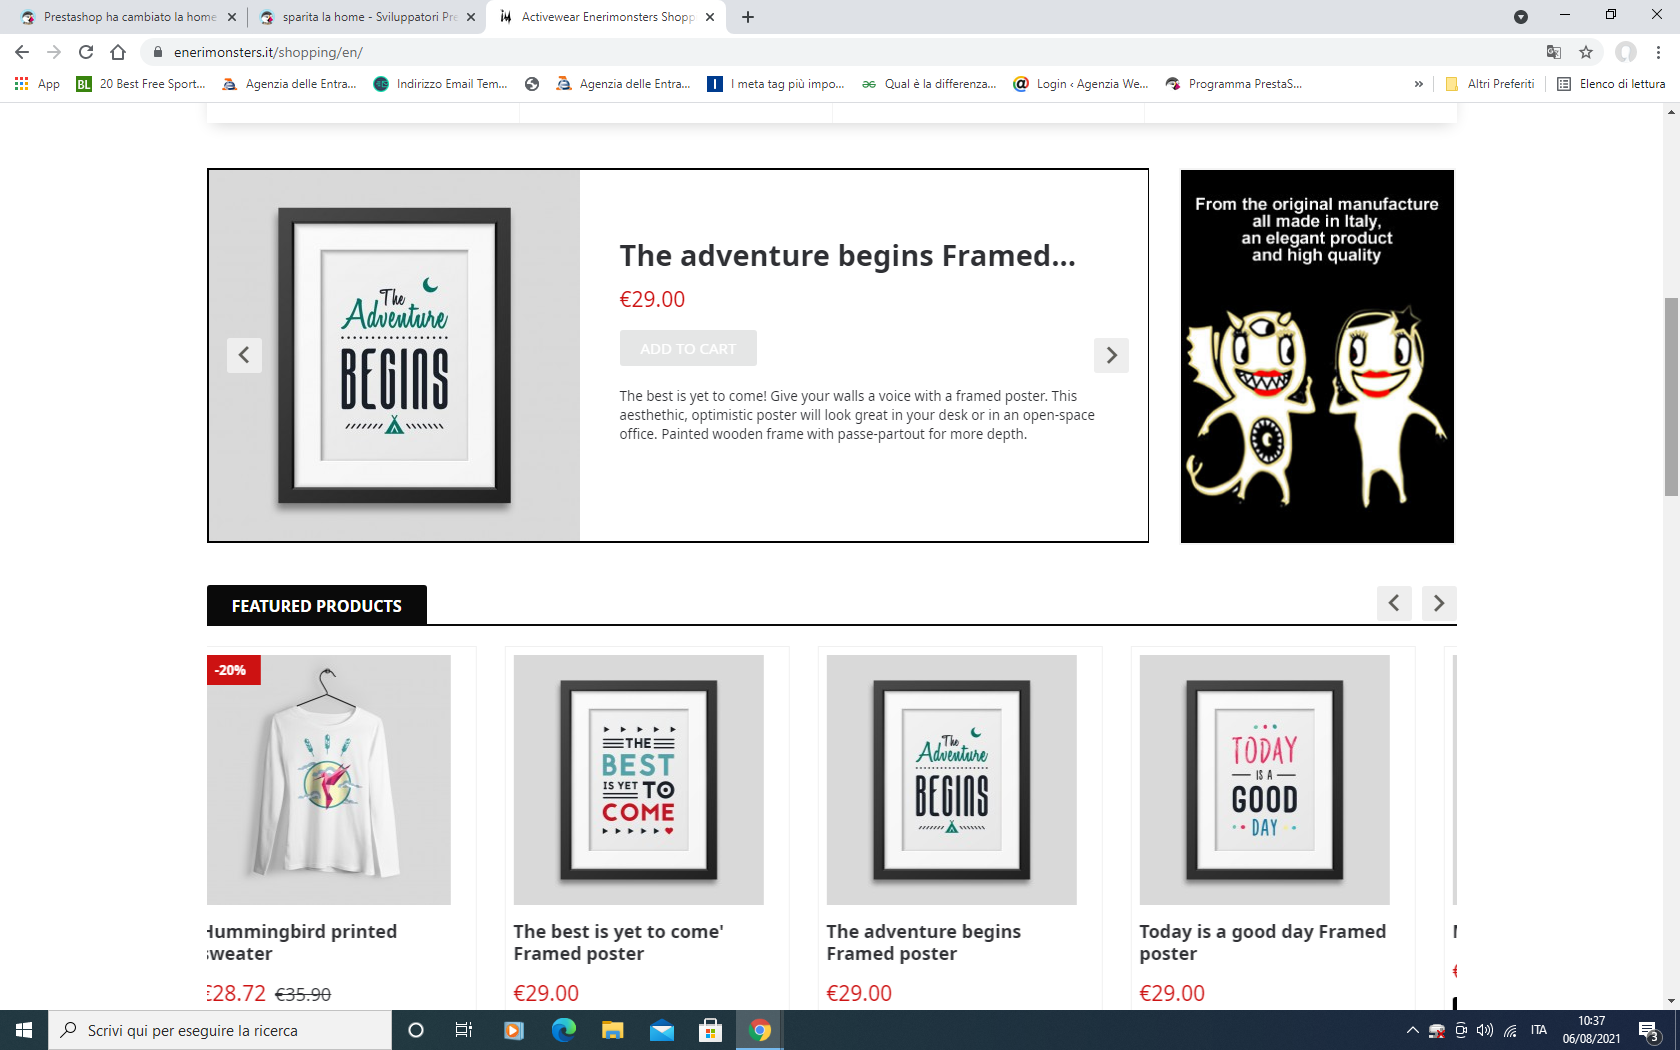Screen dimensions: 1680x1050
Task: Reload the current page
Action: pos(86,52)
